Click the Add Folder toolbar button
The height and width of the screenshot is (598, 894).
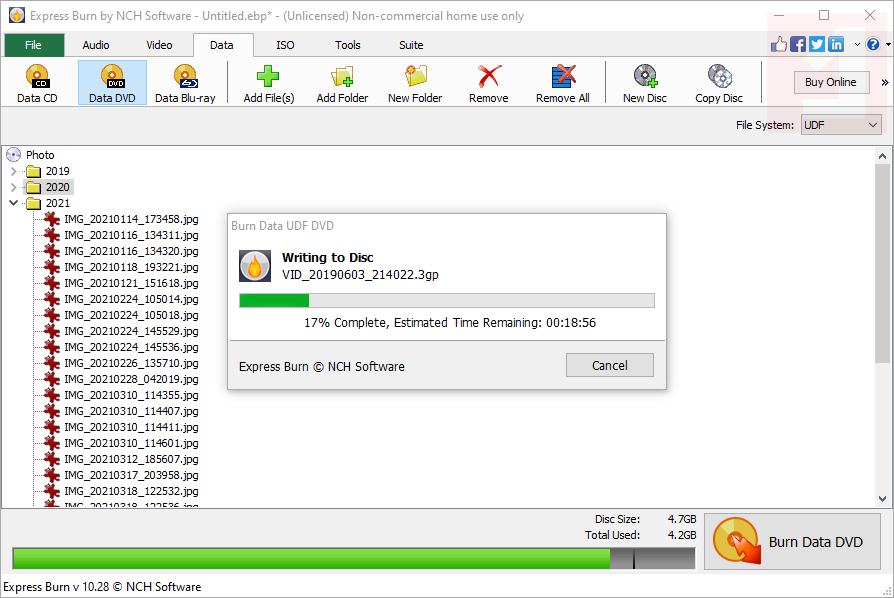point(342,83)
